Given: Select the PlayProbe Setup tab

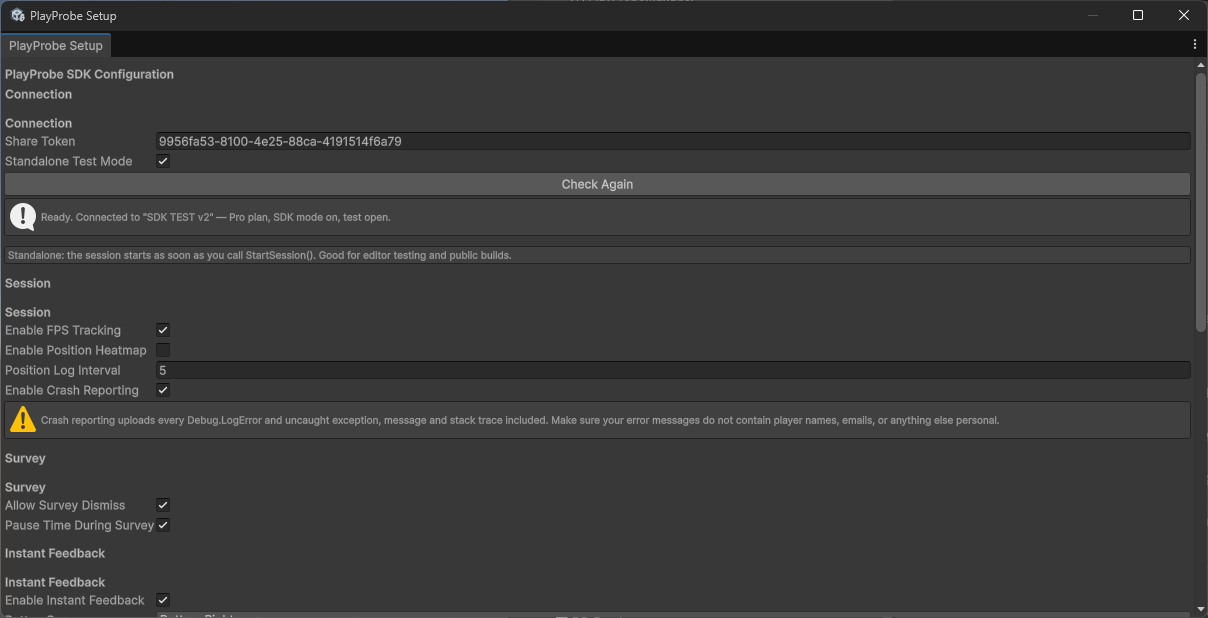Looking at the screenshot, I should (x=56, y=45).
